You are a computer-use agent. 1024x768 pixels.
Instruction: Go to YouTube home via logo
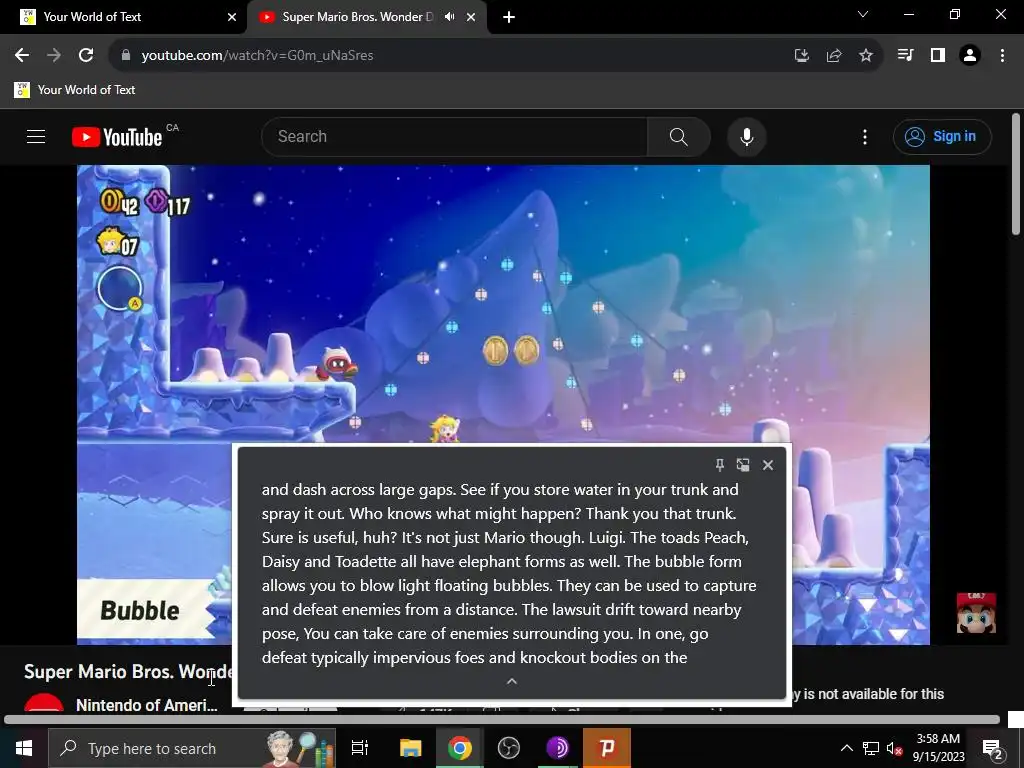[117, 137]
